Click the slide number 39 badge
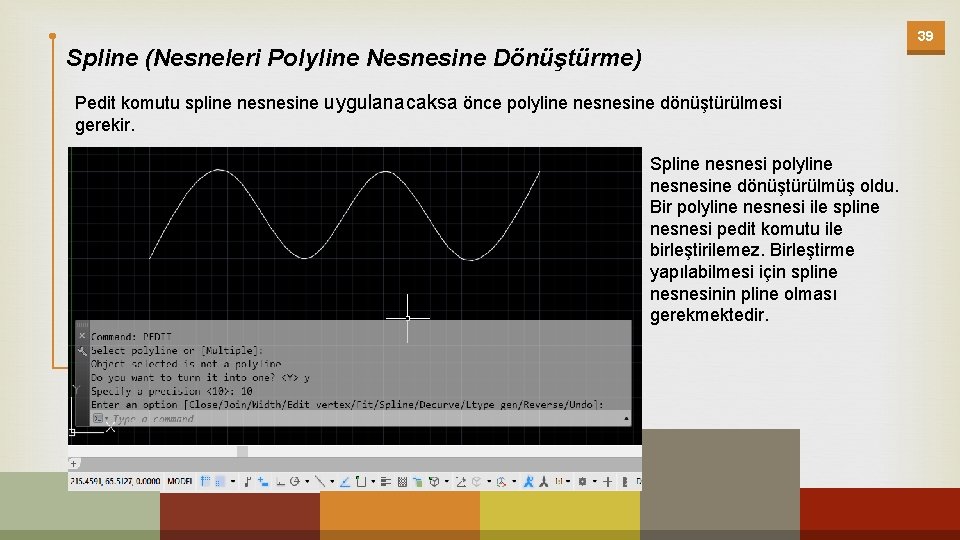Viewport: 960px width, 540px height. tap(925, 37)
